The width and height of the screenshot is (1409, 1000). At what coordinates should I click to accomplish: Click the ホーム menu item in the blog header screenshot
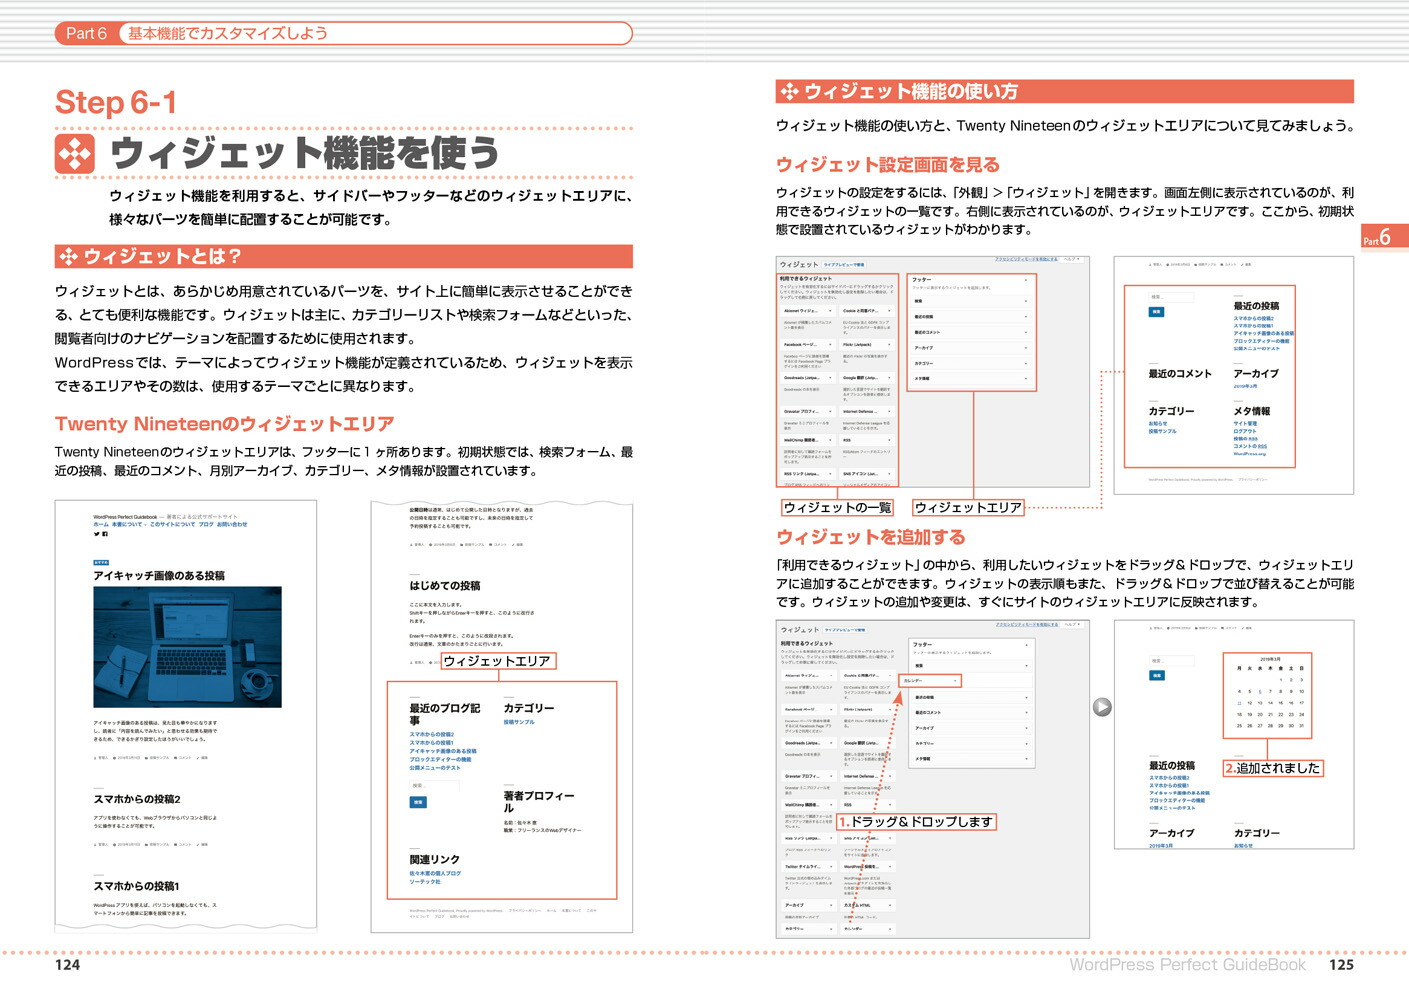click(101, 524)
